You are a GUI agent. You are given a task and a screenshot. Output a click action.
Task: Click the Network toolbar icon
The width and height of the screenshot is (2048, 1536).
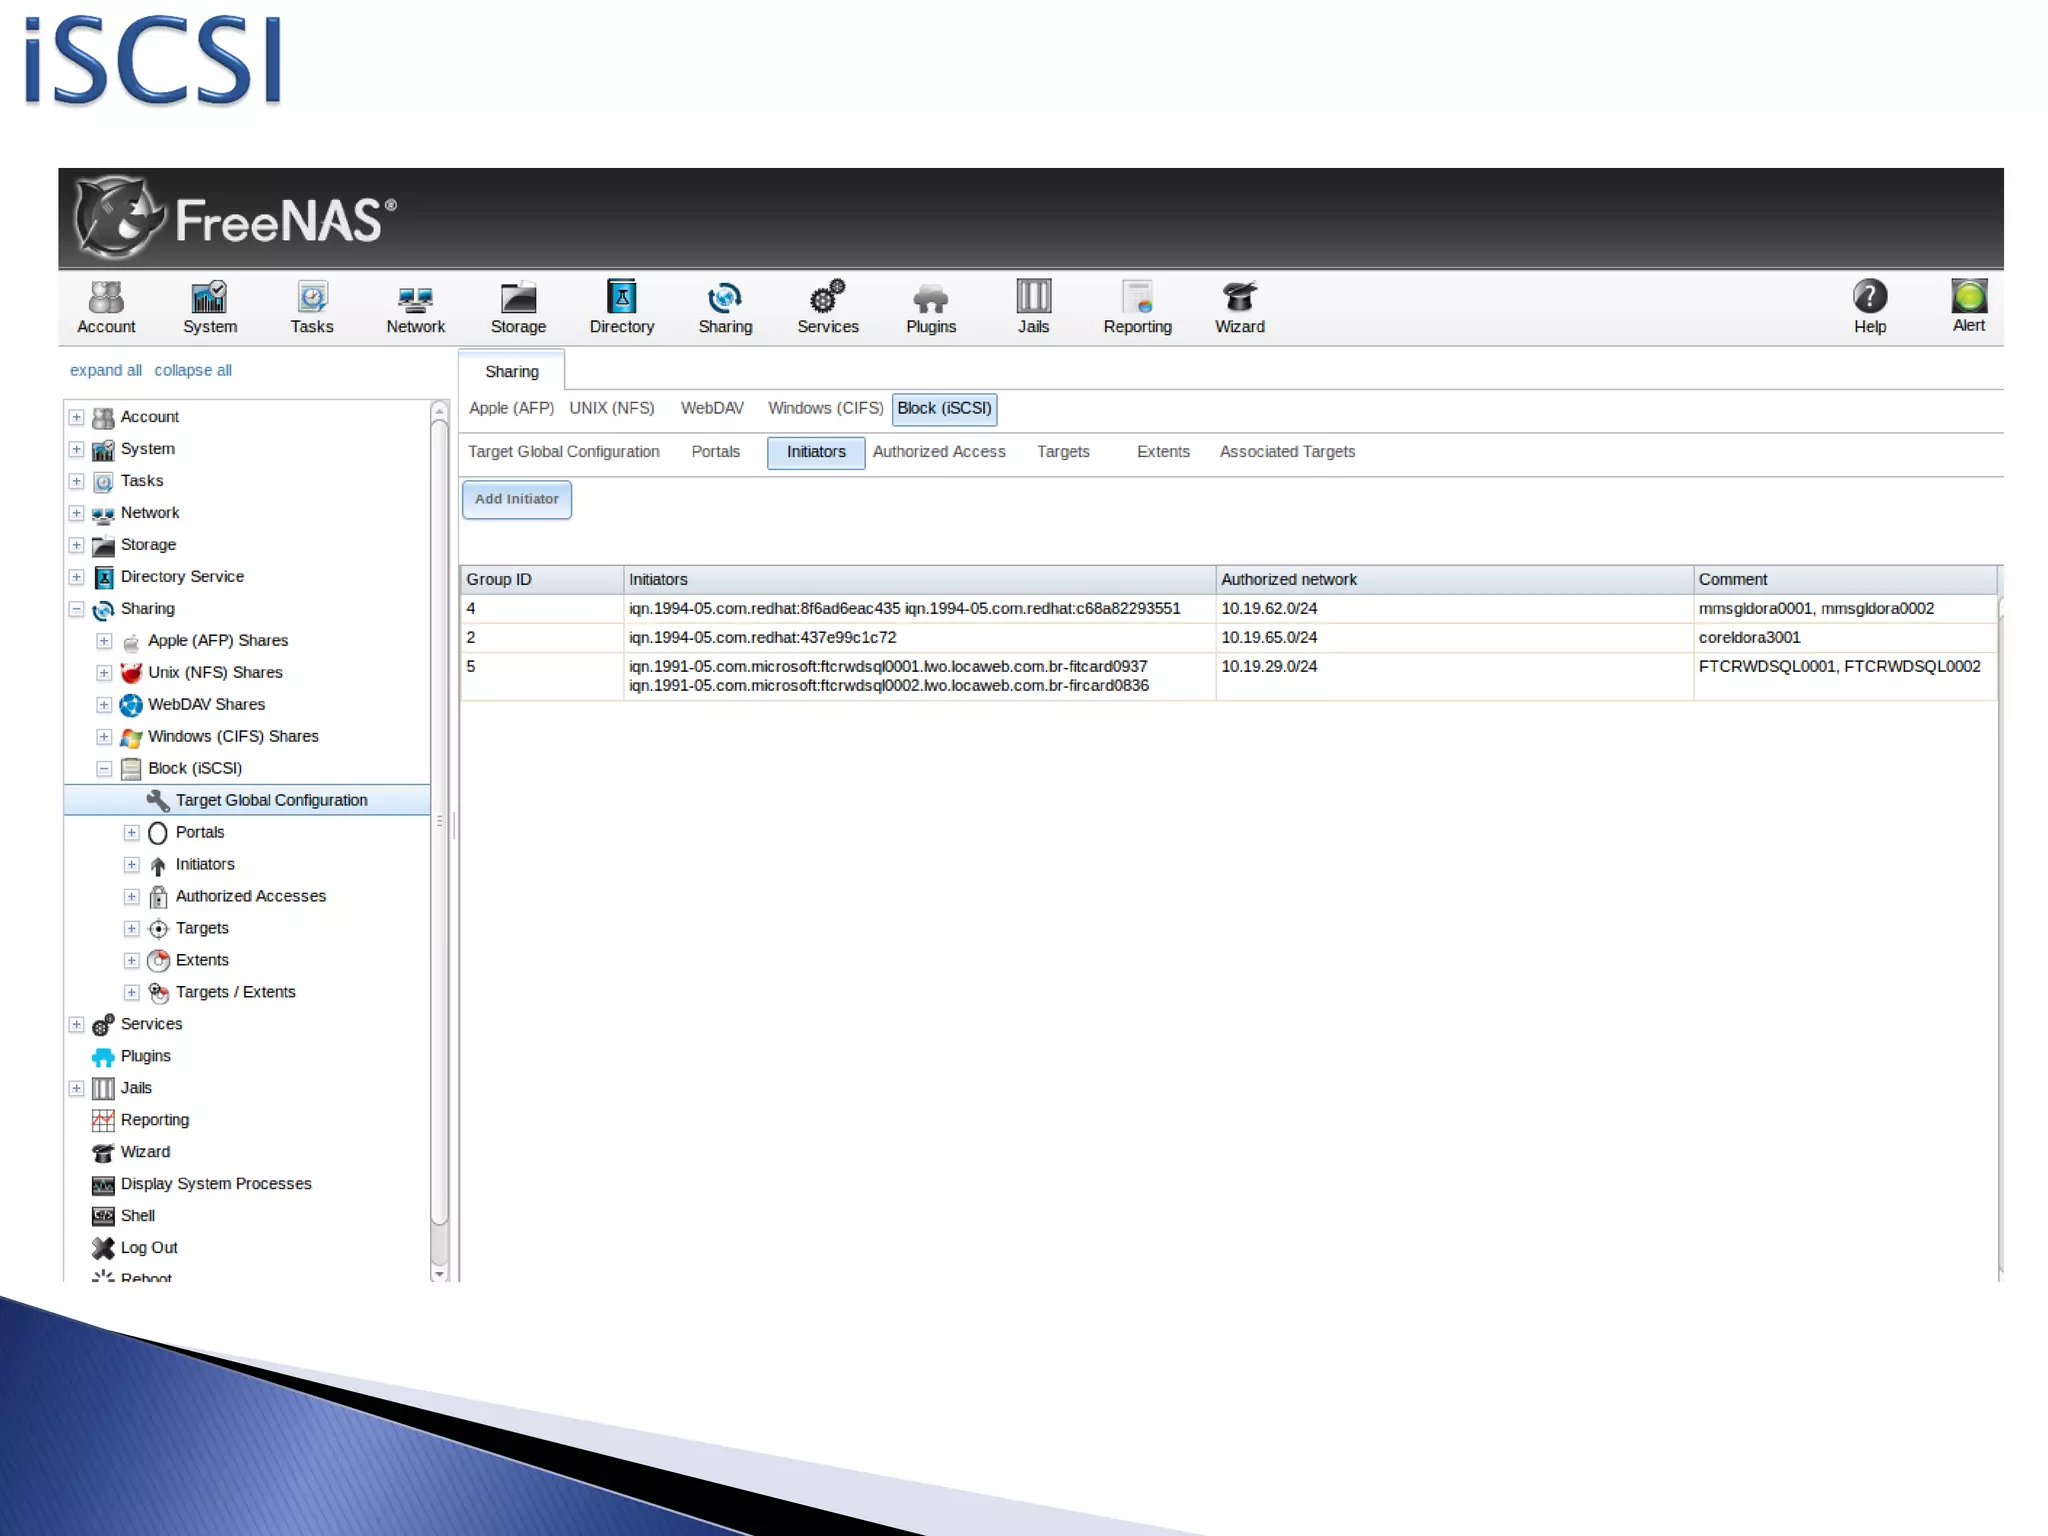tap(415, 298)
